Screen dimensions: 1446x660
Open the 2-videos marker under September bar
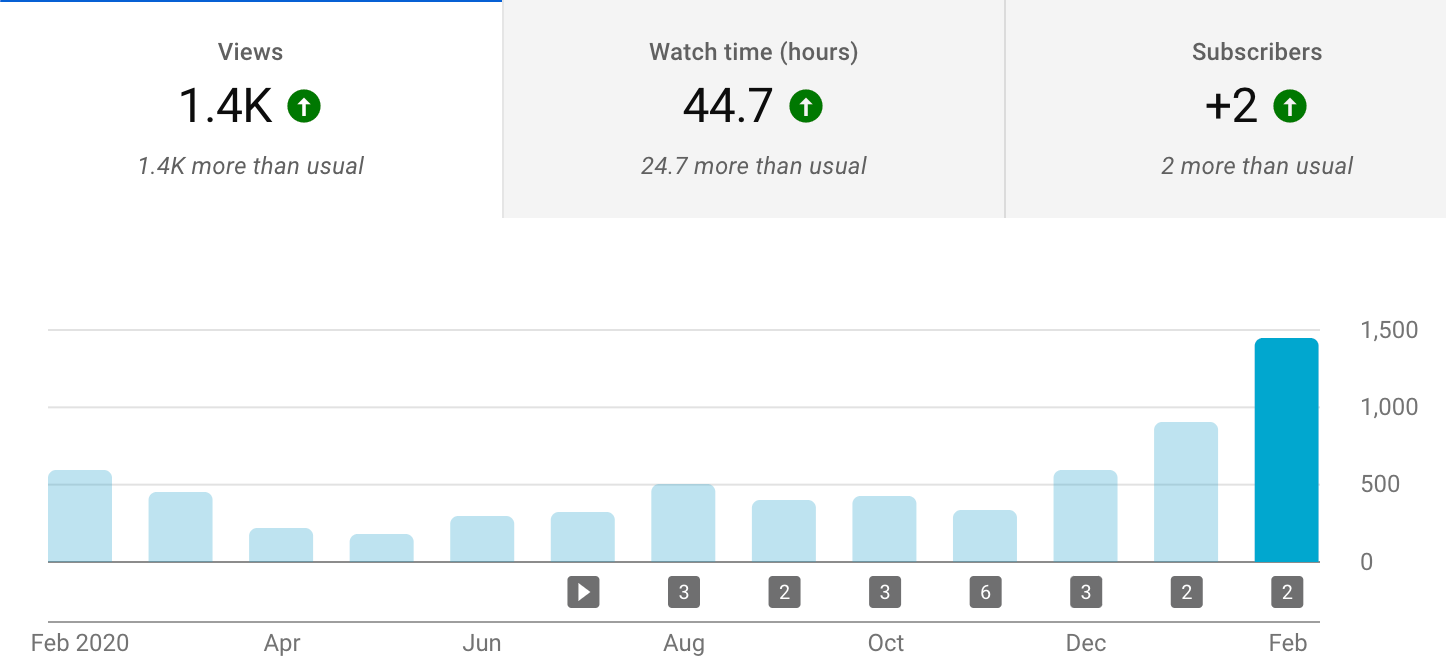(784, 592)
